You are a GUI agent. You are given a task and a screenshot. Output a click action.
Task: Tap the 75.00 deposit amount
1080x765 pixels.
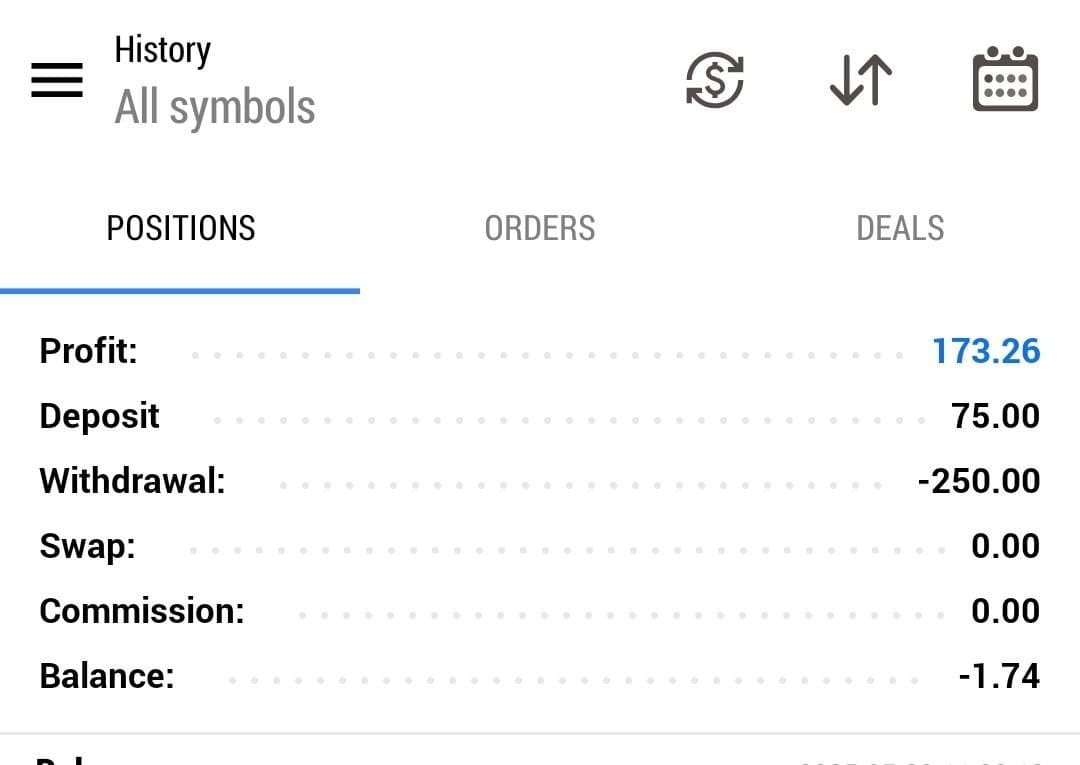[996, 416]
